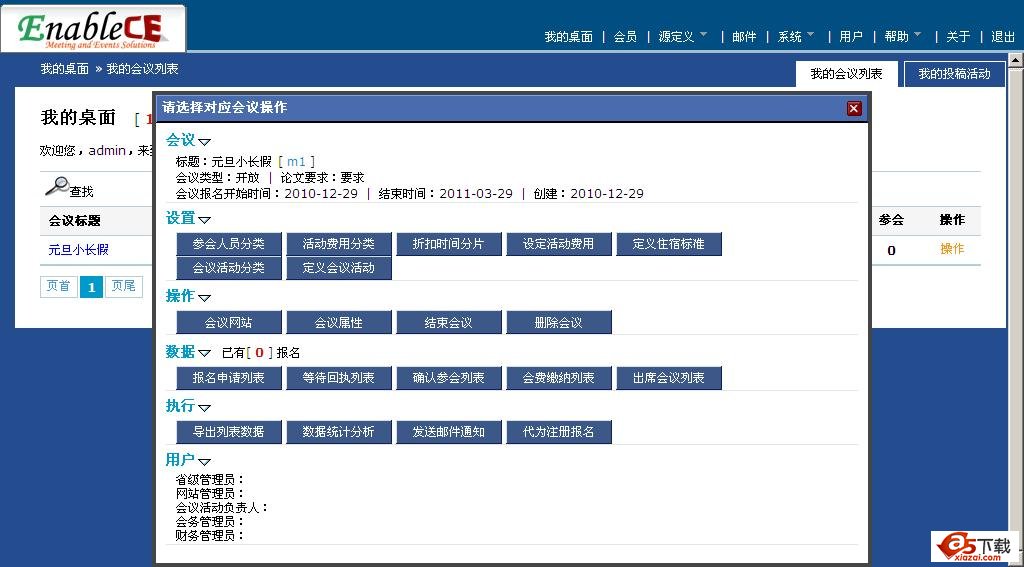Click the start date 2010-12-29
Image resolution: width=1024 pixels, height=567 pixels.
pos(321,193)
